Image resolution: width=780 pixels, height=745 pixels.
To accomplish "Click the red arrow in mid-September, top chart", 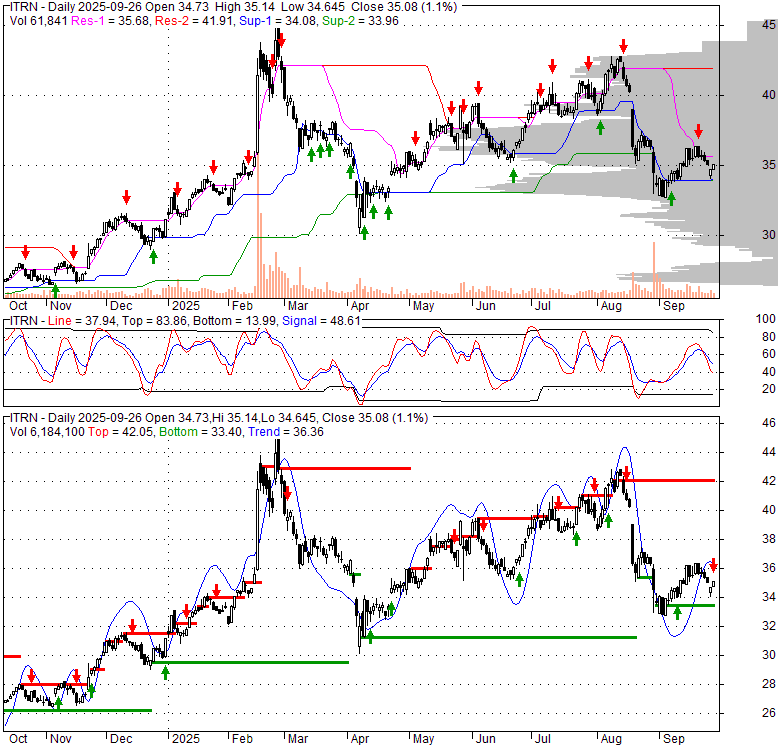I will 698,131.
